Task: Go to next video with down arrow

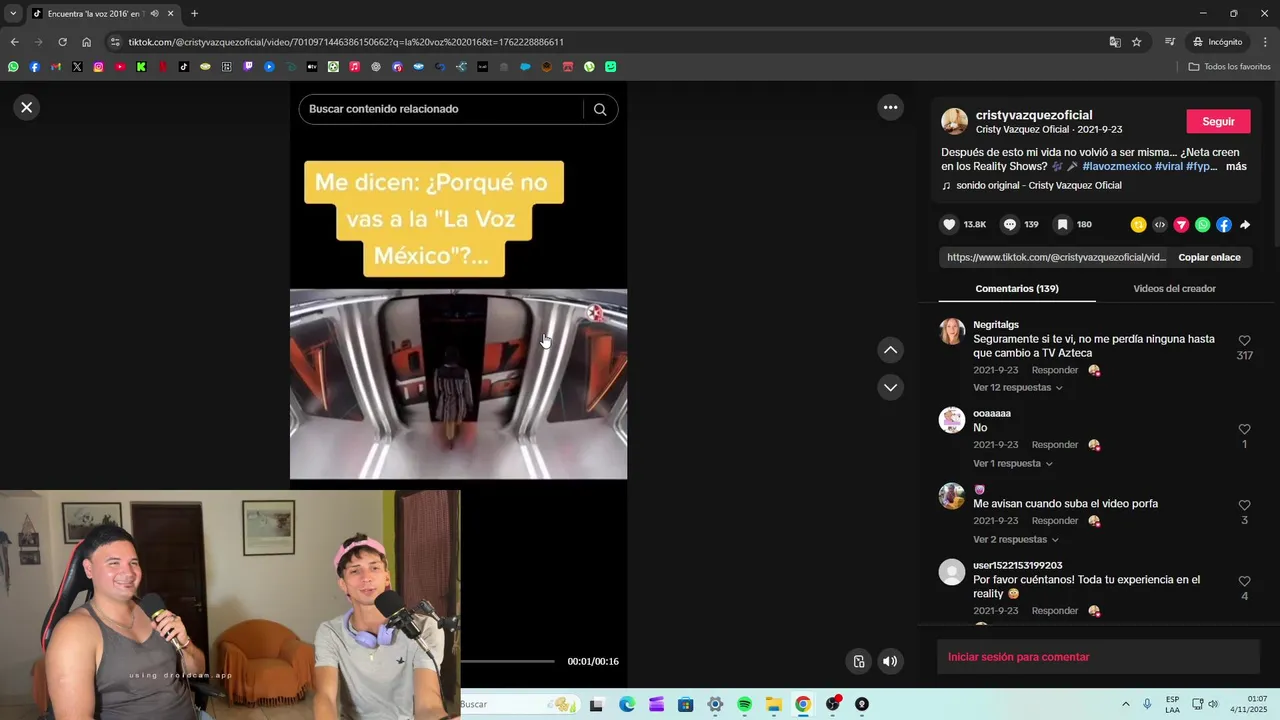Action: click(x=890, y=387)
